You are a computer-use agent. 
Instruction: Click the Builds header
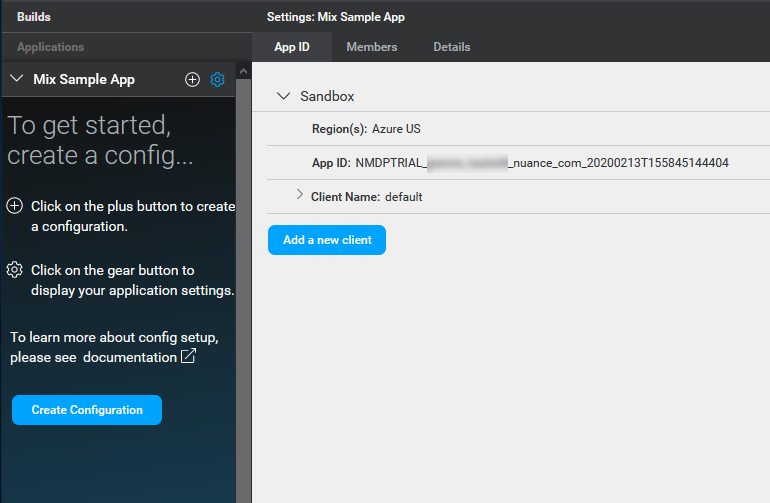[33, 17]
